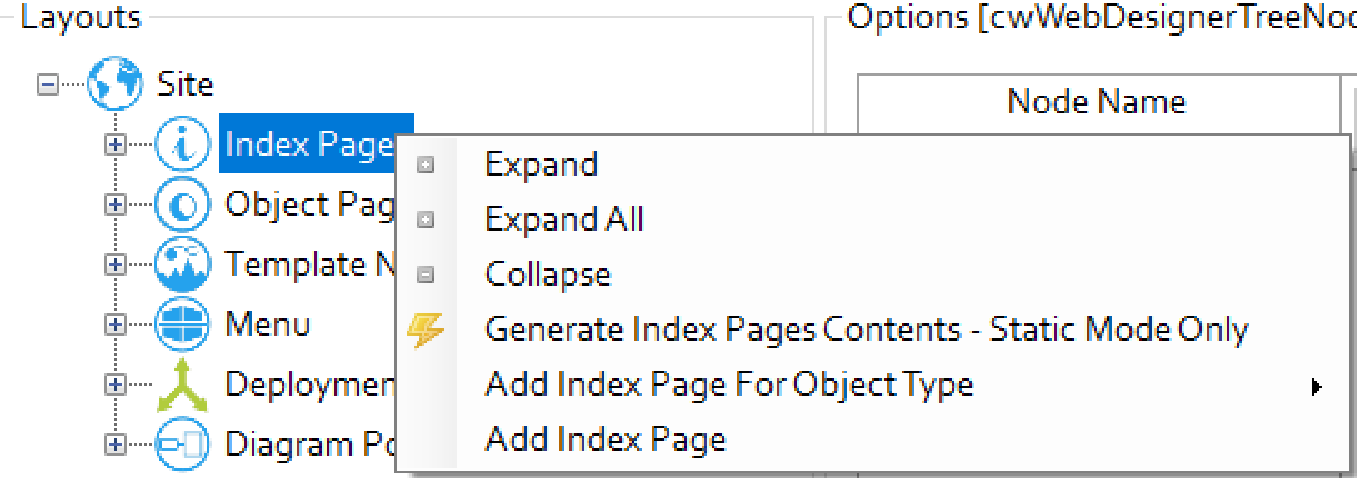Choose Expand All from context menu
1357x478 pixels.
coord(564,219)
